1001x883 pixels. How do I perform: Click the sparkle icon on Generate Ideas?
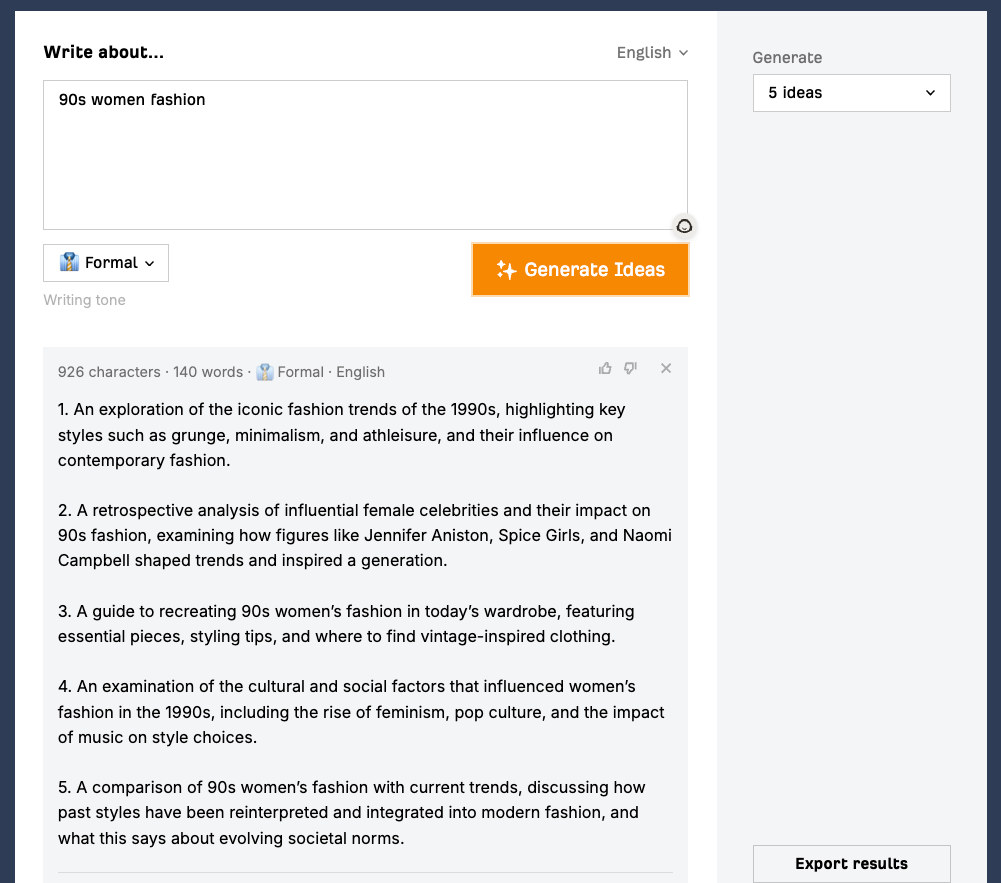click(506, 270)
